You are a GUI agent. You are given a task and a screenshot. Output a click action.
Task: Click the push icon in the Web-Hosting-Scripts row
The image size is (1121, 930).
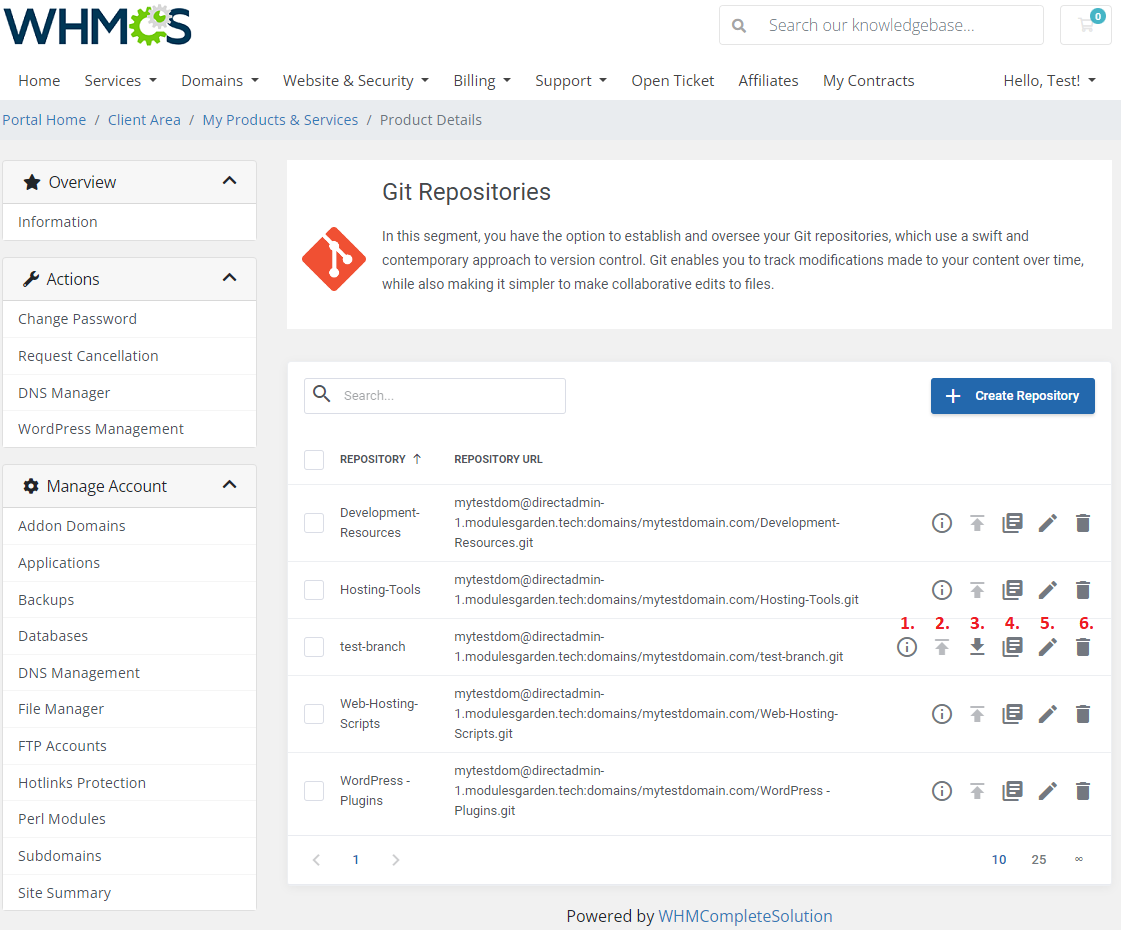click(977, 713)
